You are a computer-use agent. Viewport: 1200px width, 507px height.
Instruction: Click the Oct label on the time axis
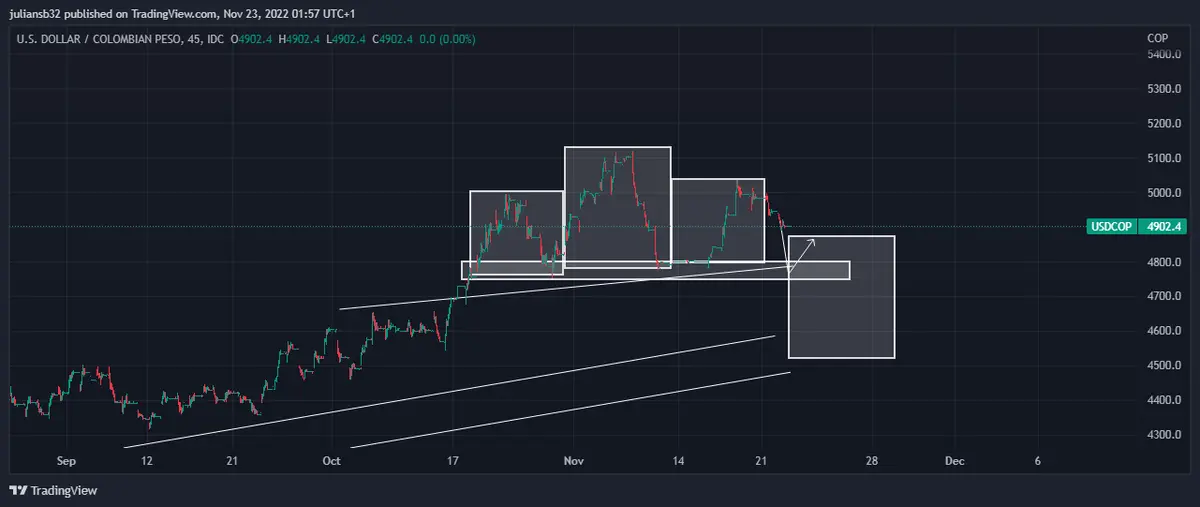click(x=333, y=461)
